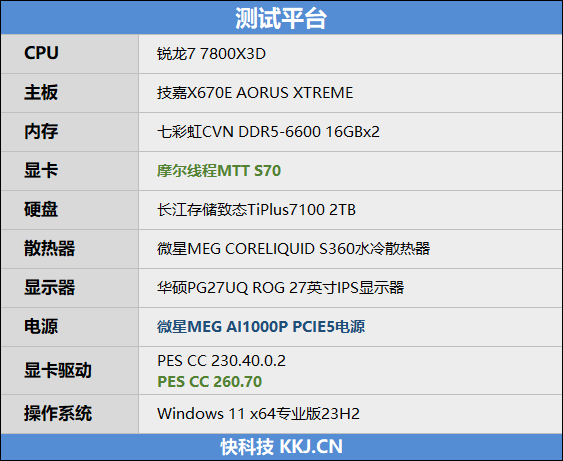563x461 pixels.
Task: Select the 电源 row label
Action: pyautogui.click(x=41, y=326)
